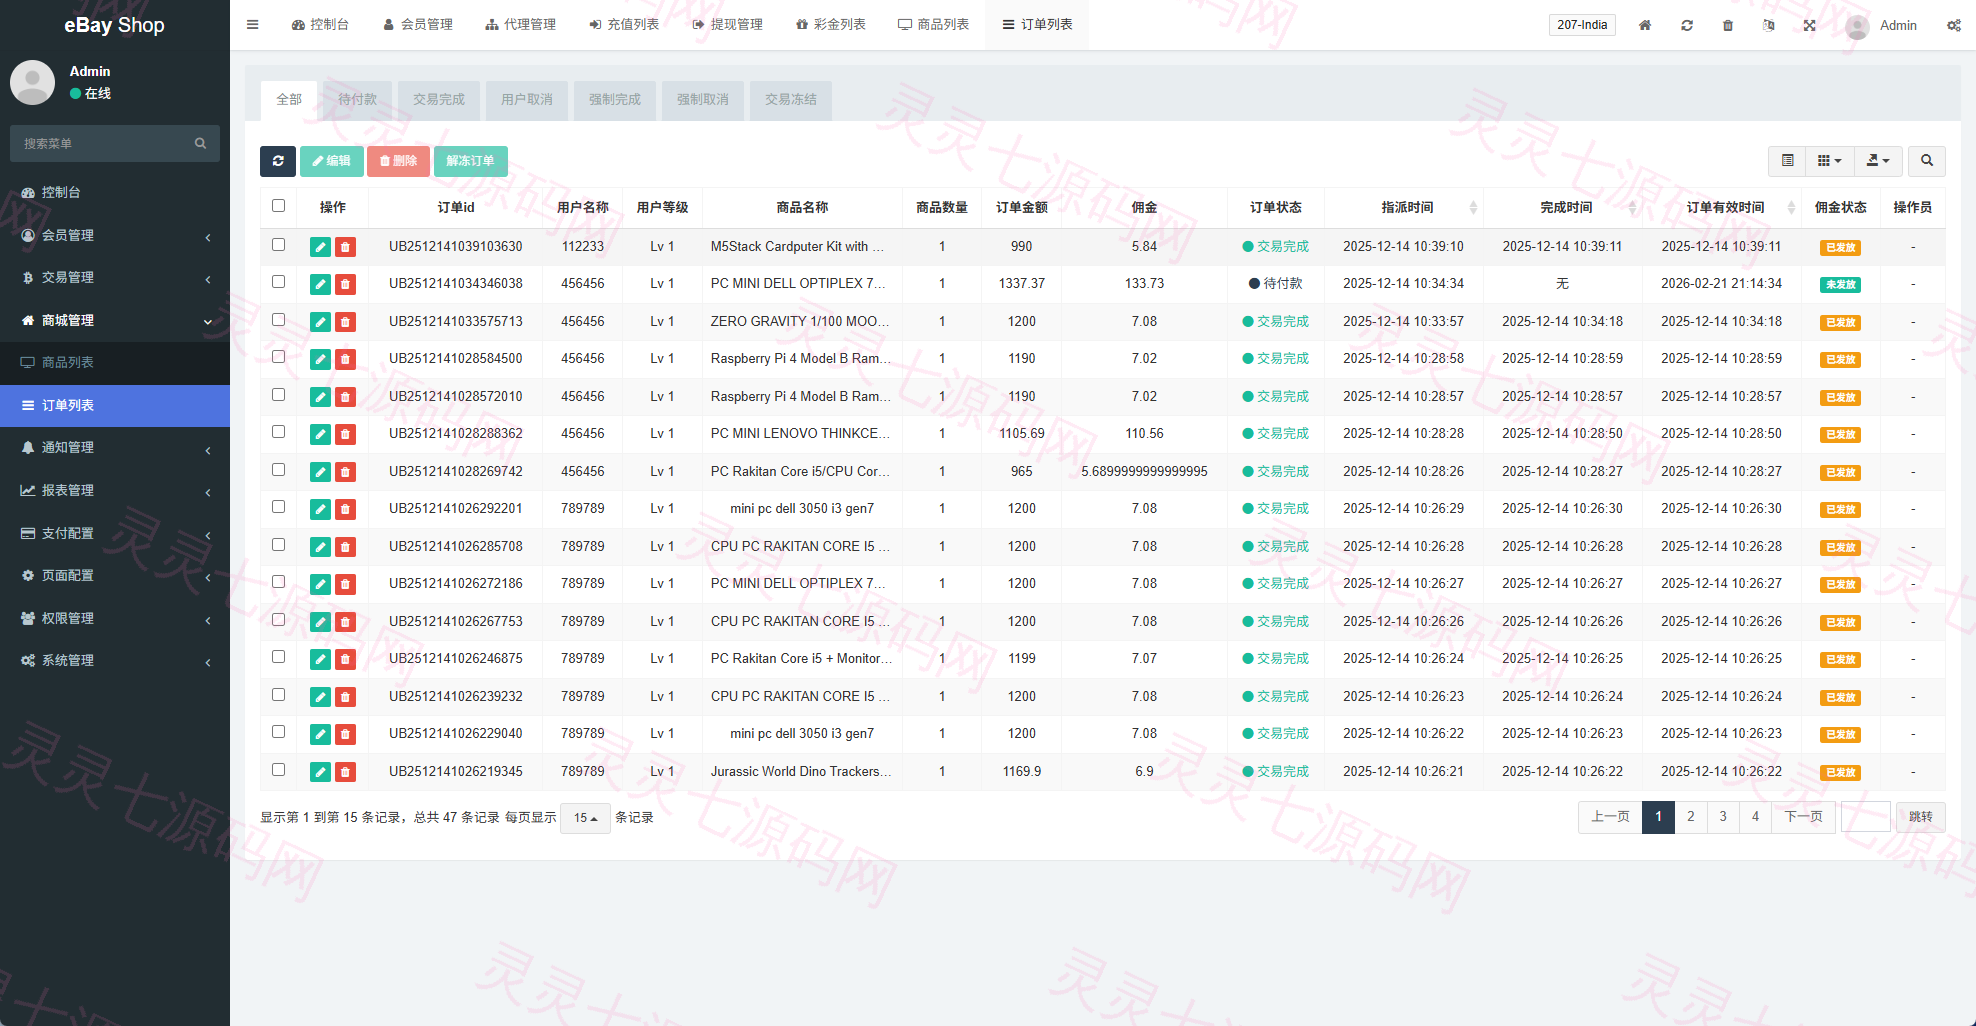Click the 搜索菜单 sidebar search field

click(x=115, y=144)
